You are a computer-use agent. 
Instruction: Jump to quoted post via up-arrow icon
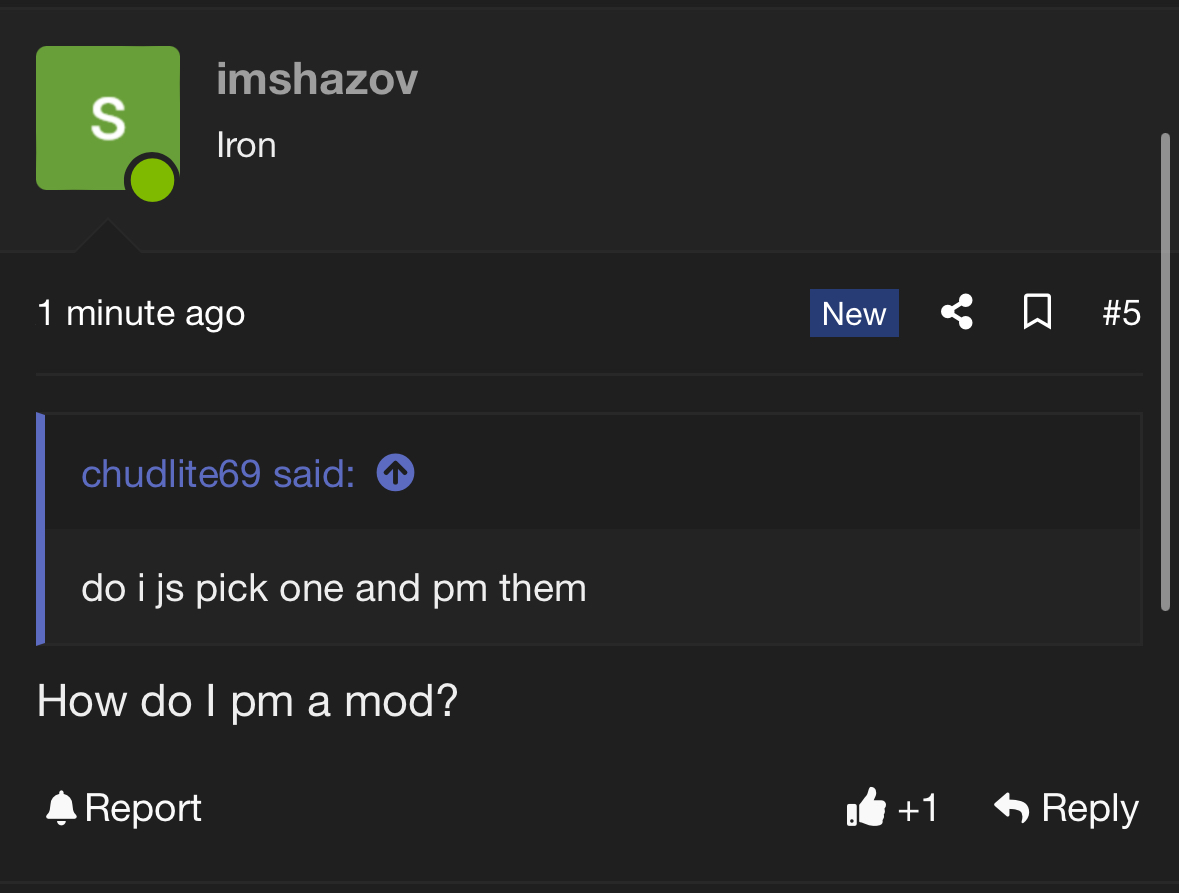[395, 473]
